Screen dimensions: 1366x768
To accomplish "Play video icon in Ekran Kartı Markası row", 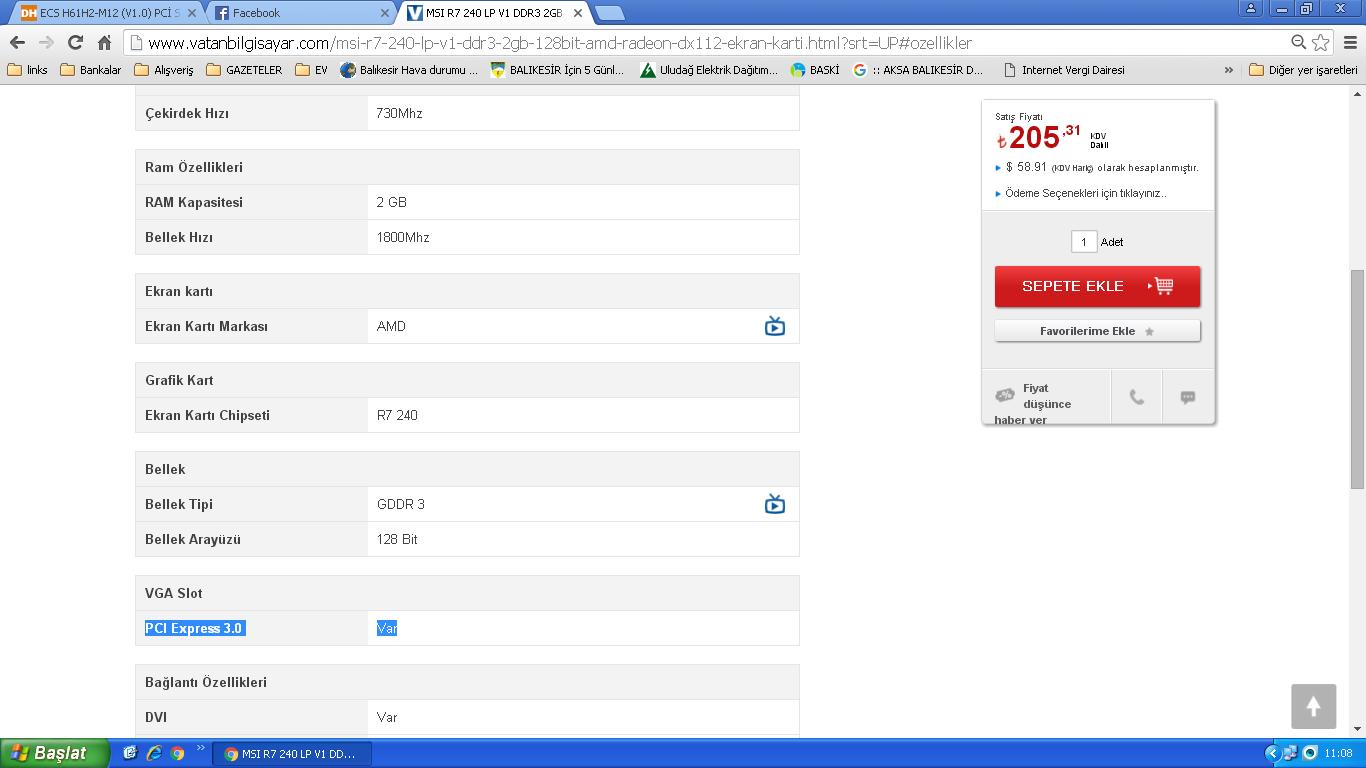I will click(775, 326).
